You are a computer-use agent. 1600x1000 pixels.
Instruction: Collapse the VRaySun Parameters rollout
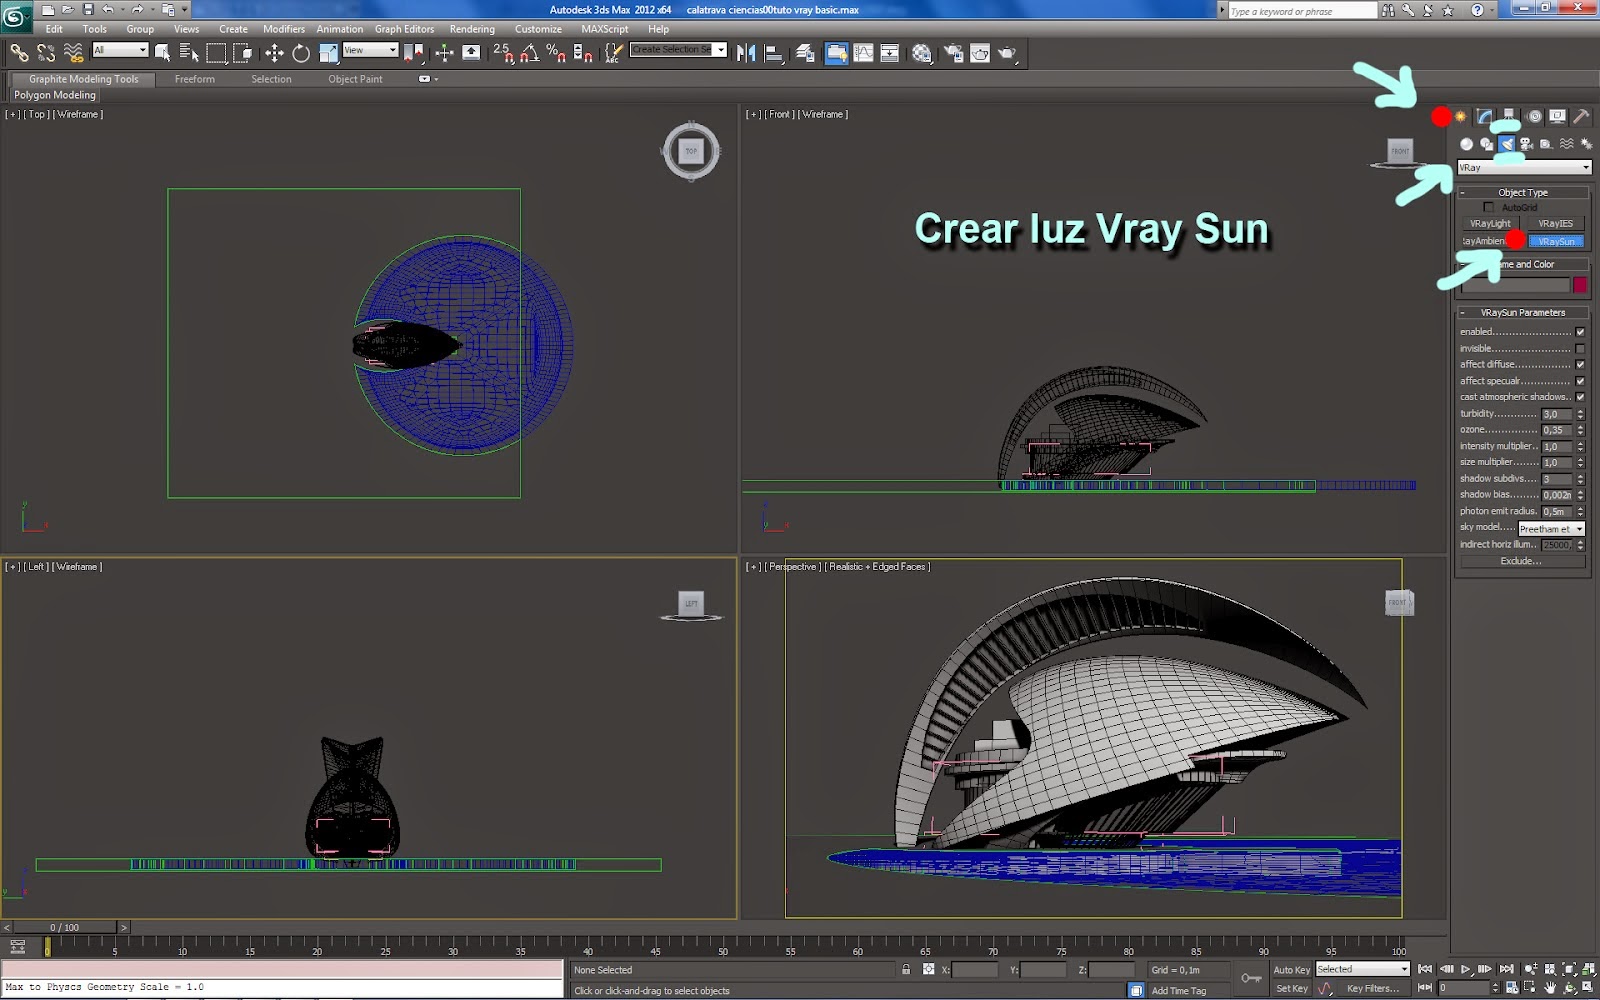(1463, 312)
